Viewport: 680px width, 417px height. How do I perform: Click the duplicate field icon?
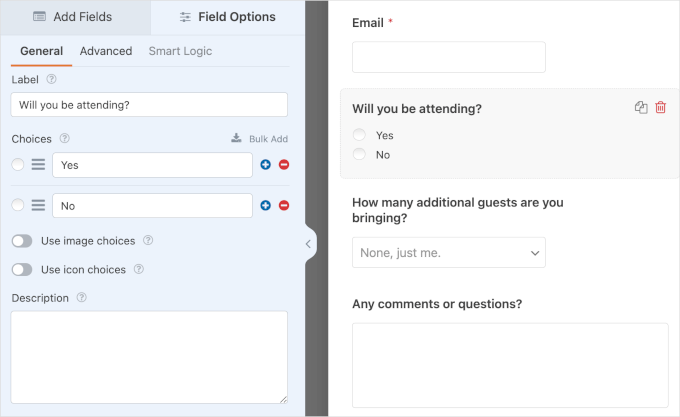pos(641,108)
